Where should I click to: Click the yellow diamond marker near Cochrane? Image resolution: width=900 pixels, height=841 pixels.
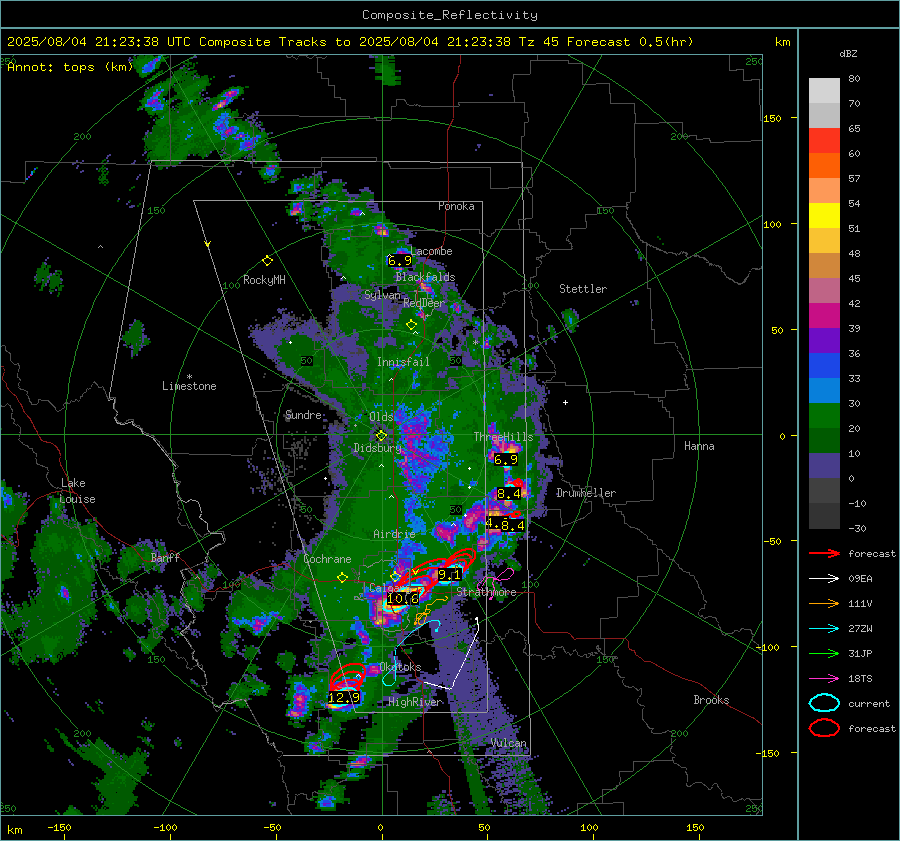click(x=343, y=577)
